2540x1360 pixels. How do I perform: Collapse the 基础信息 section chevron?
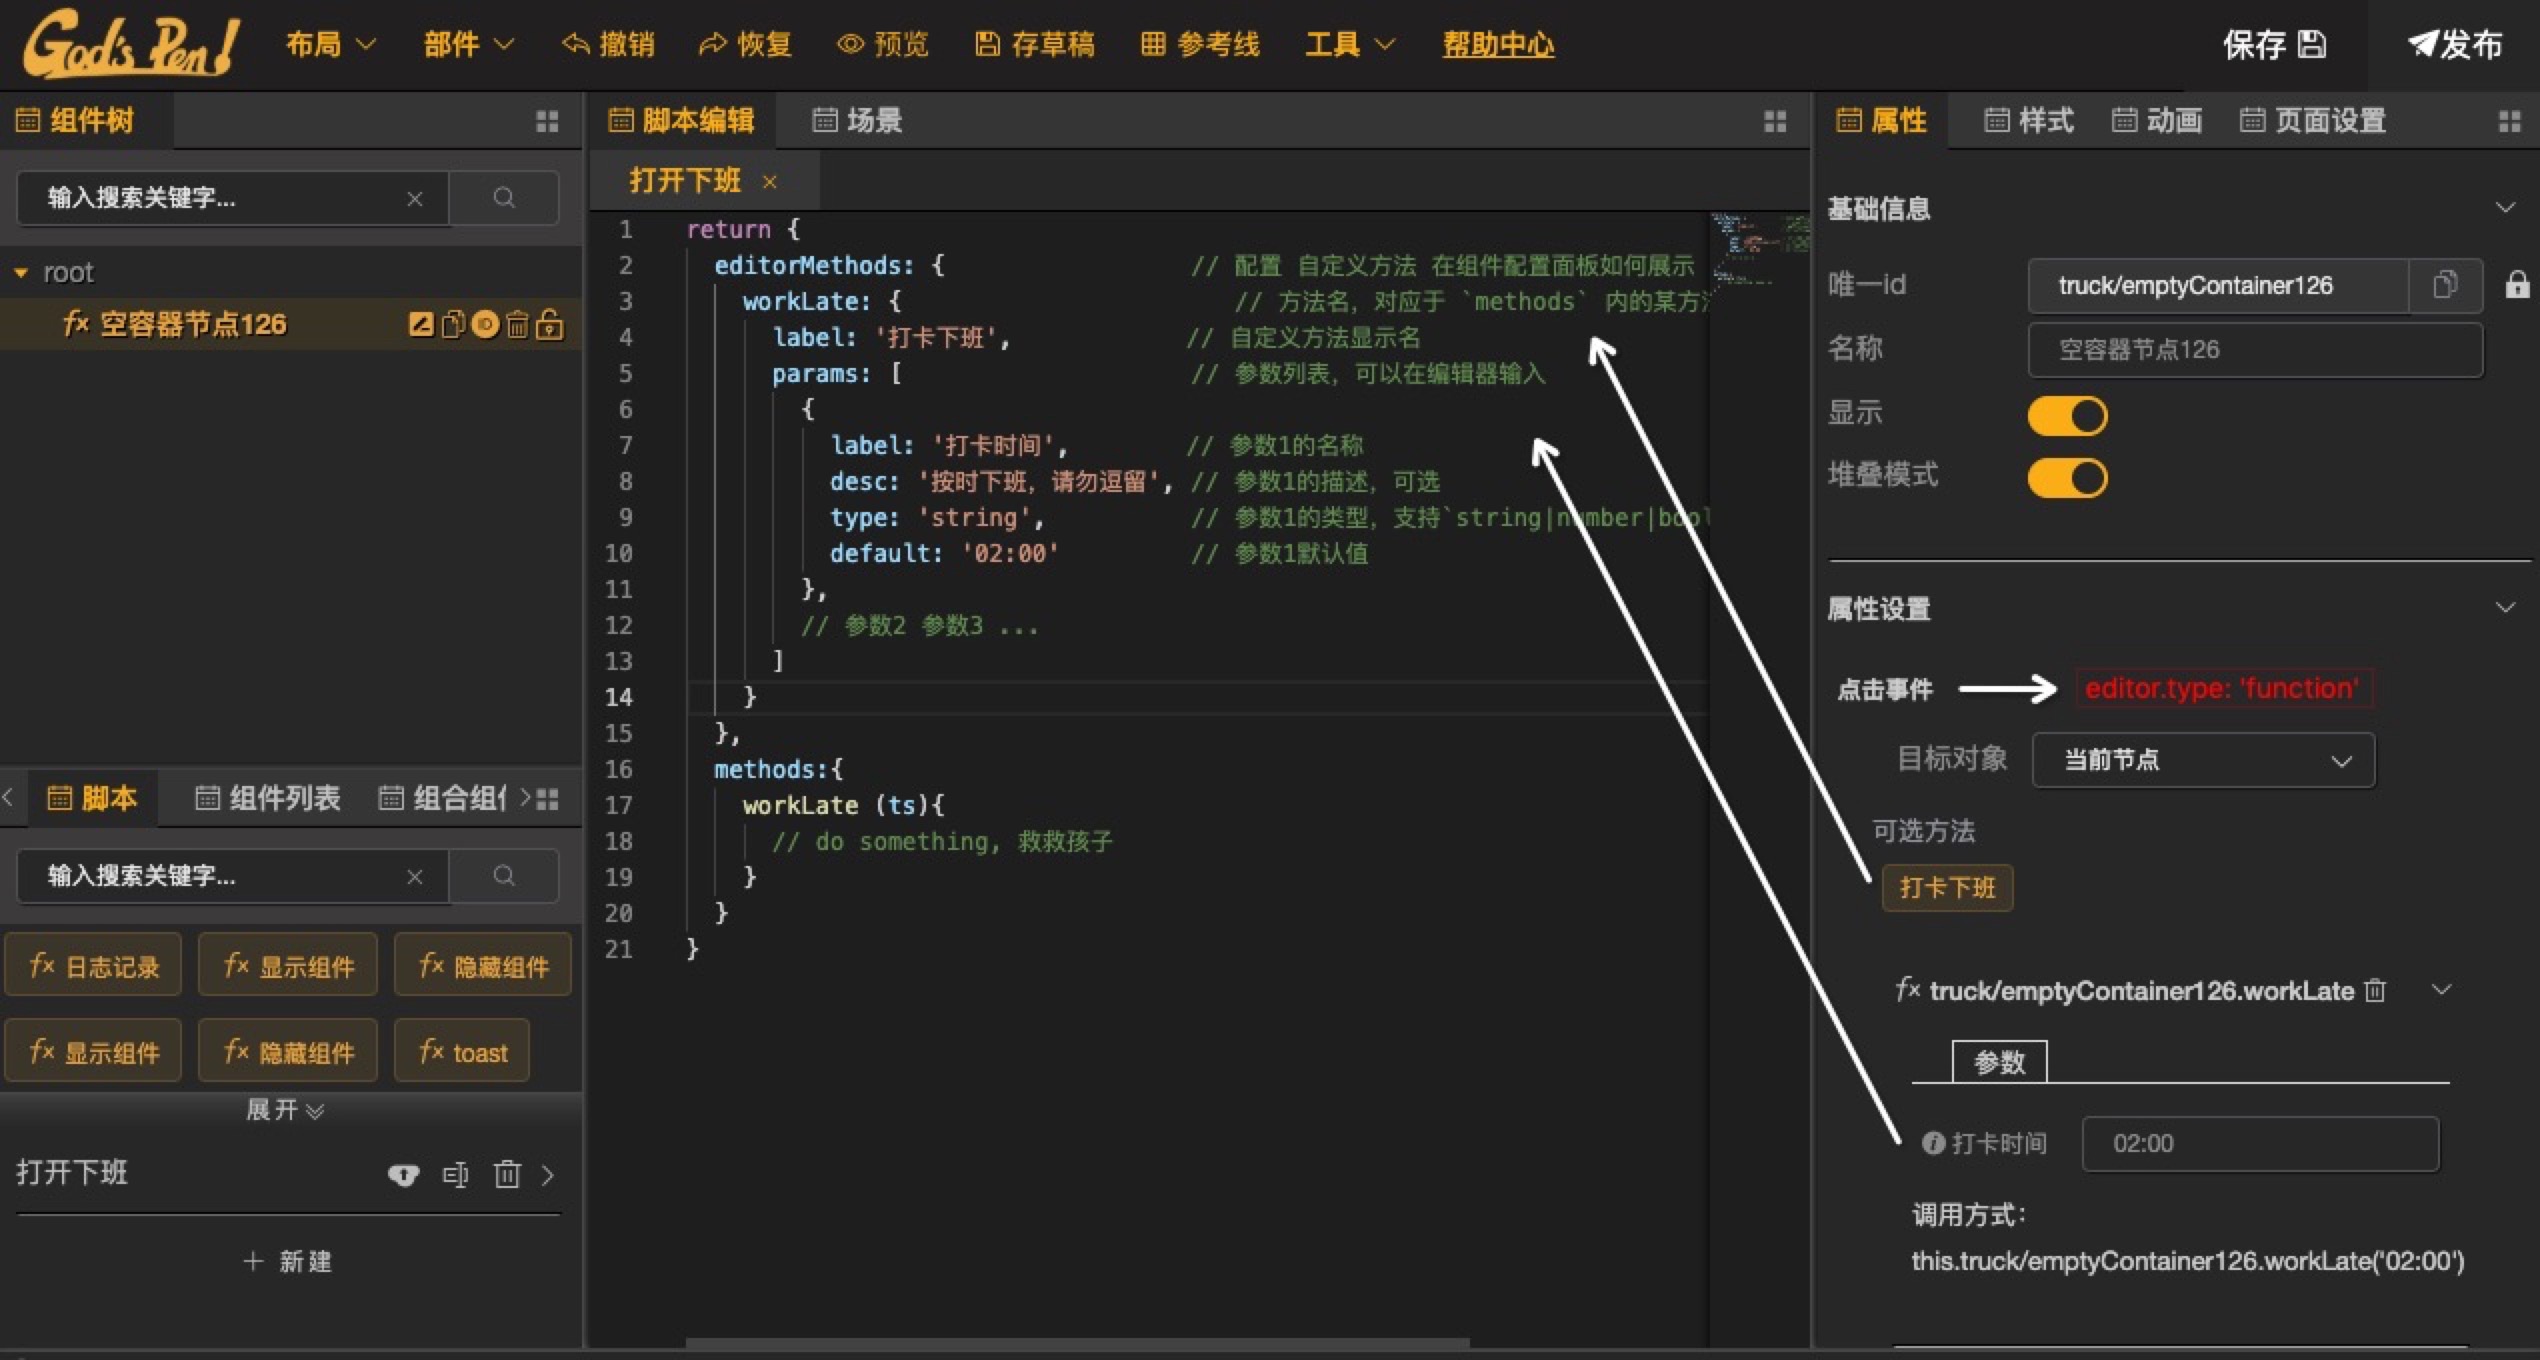pyautogui.click(x=2506, y=207)
